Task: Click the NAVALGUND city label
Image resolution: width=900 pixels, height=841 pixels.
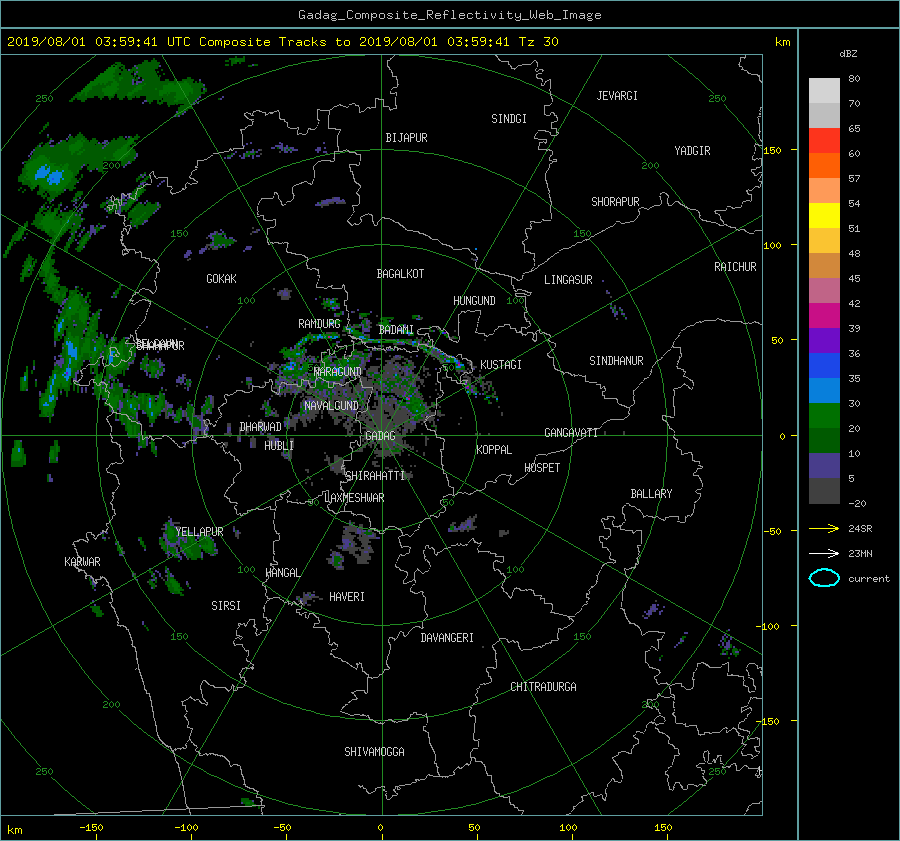Action: tap(331, 406)
